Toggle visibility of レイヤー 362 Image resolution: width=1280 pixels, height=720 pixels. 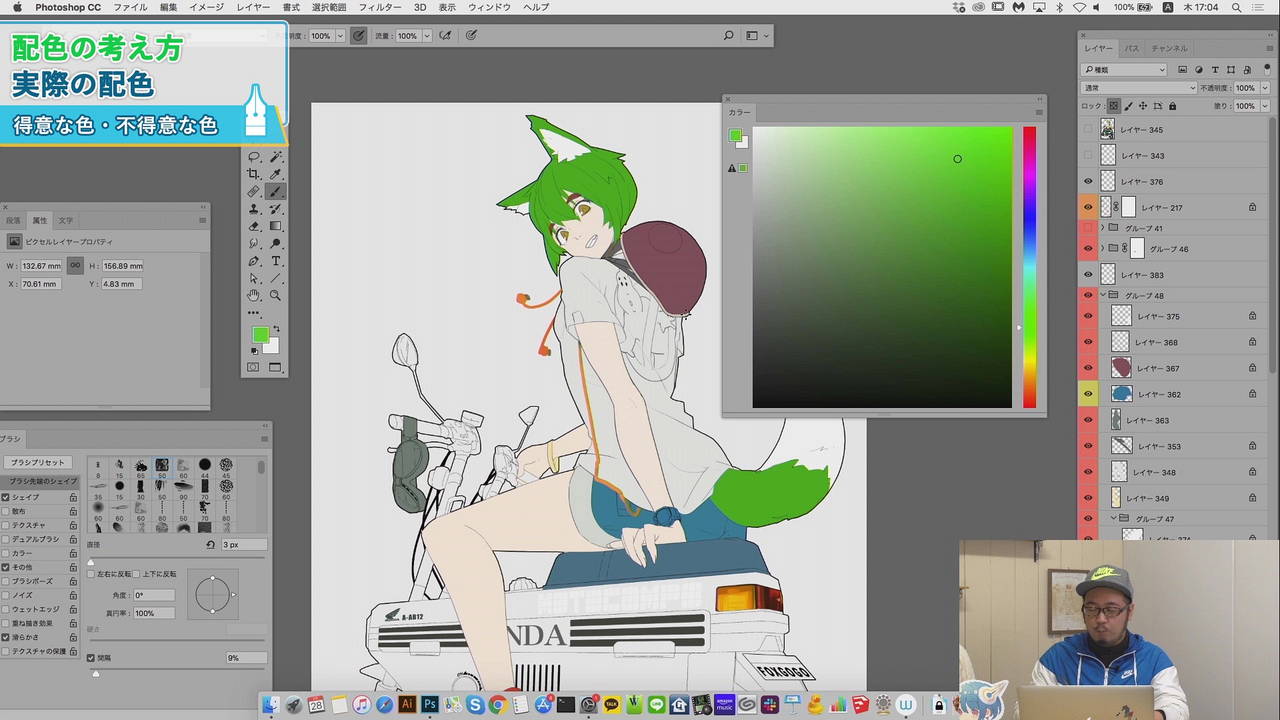(1089, 394)
